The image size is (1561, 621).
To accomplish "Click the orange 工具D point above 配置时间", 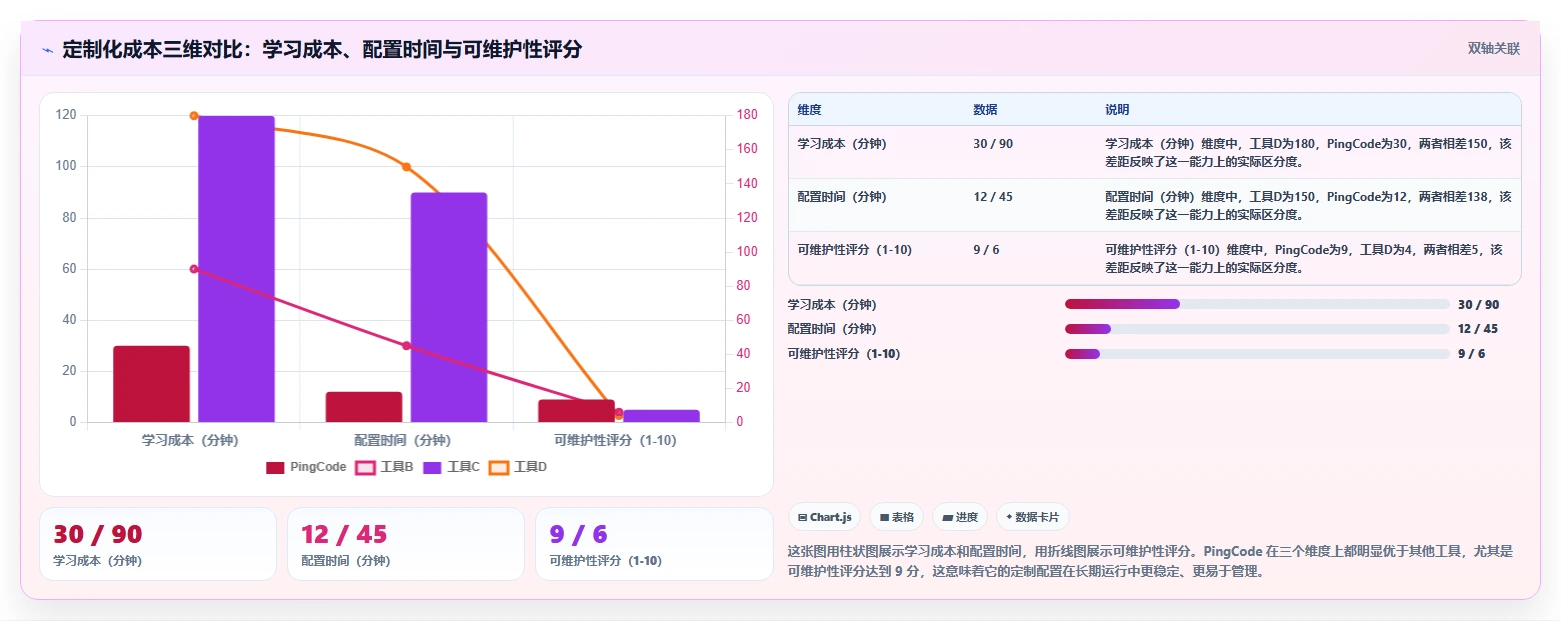I will point(406,167).
